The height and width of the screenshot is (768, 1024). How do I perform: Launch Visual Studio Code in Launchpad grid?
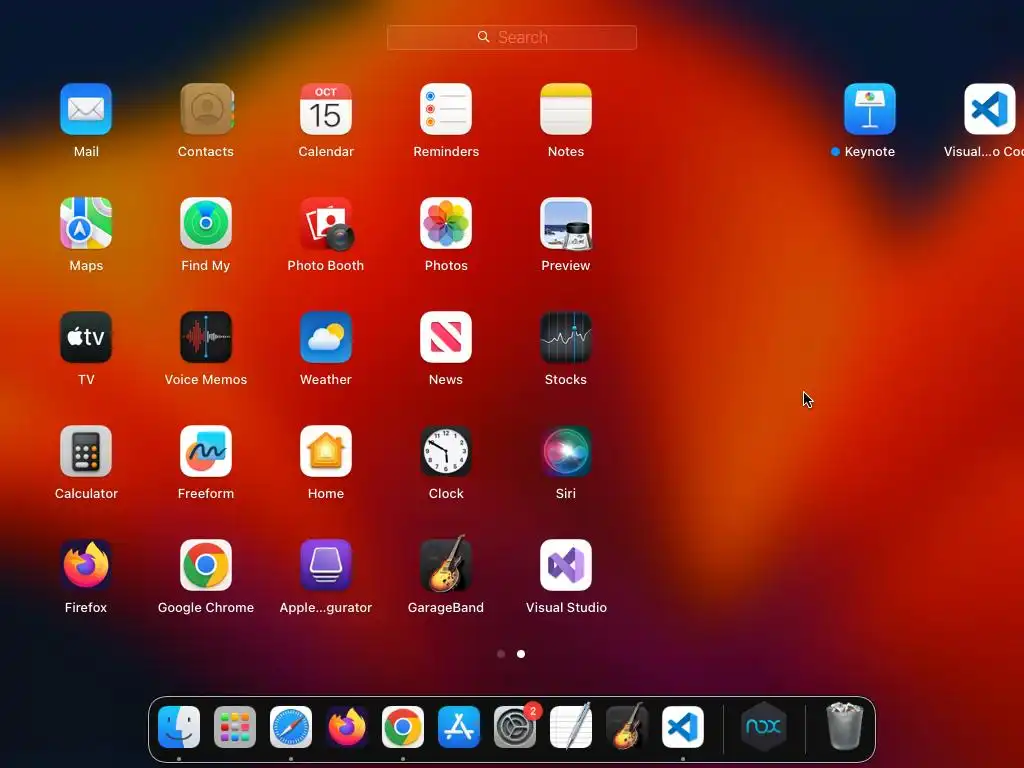tap(990, 109)
